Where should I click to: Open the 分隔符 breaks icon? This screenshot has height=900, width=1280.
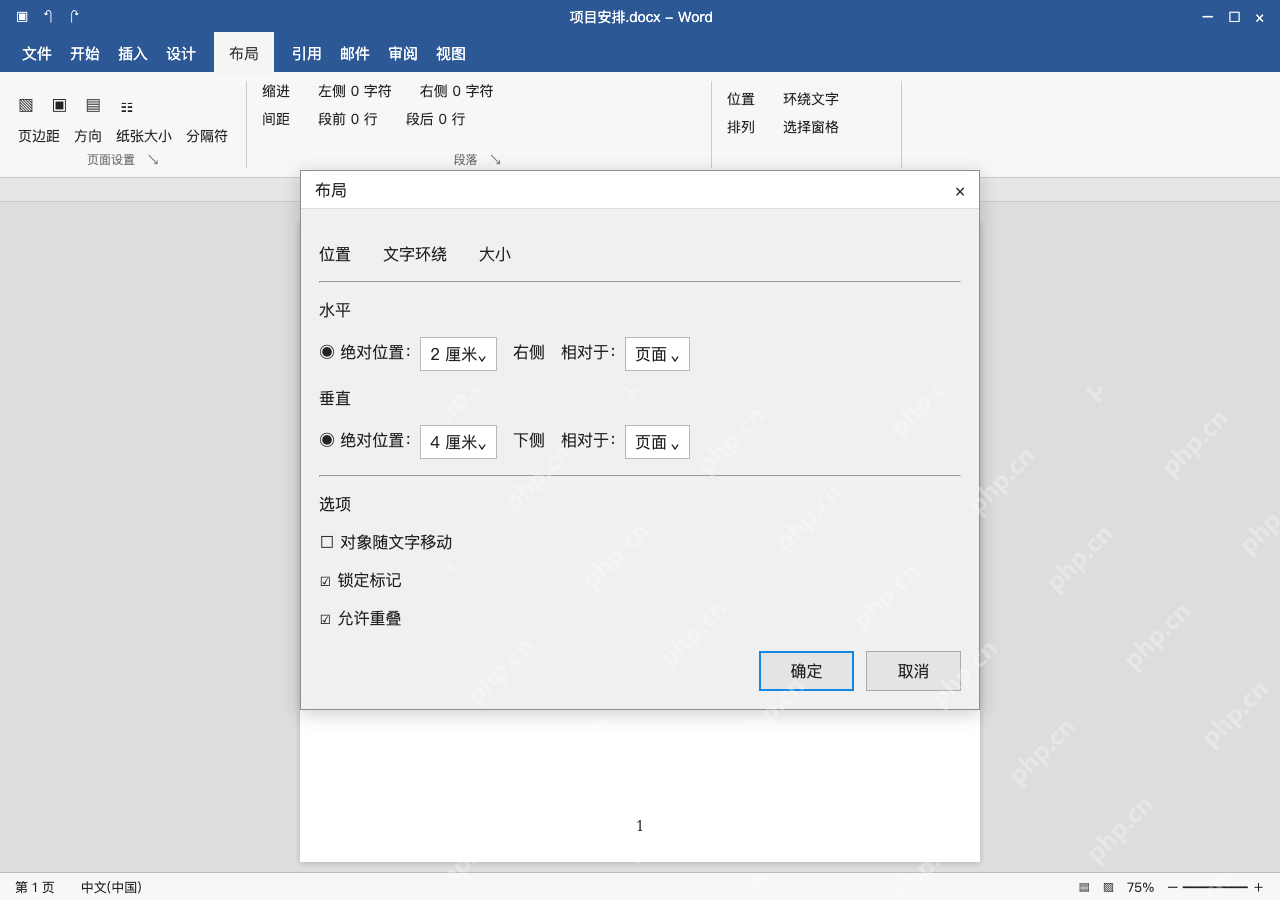(127, 106)
